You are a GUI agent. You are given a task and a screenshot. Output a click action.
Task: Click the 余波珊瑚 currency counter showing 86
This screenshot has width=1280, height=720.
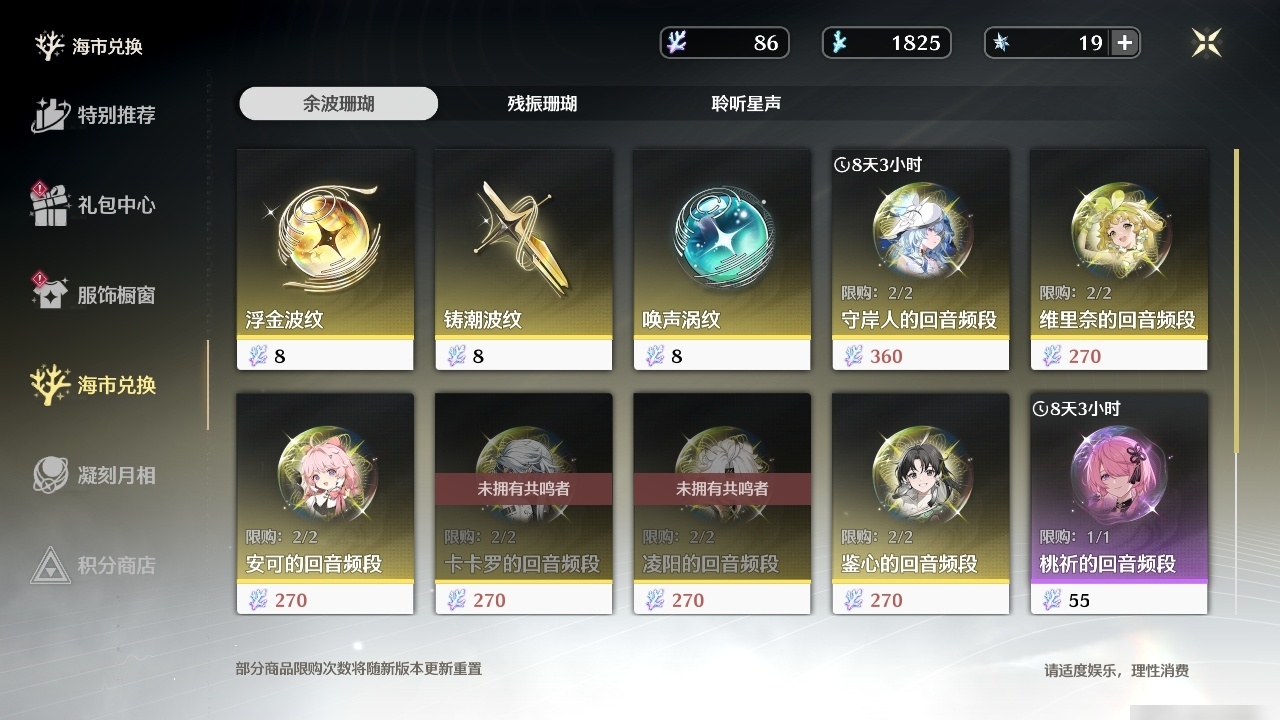click(725, 43)
